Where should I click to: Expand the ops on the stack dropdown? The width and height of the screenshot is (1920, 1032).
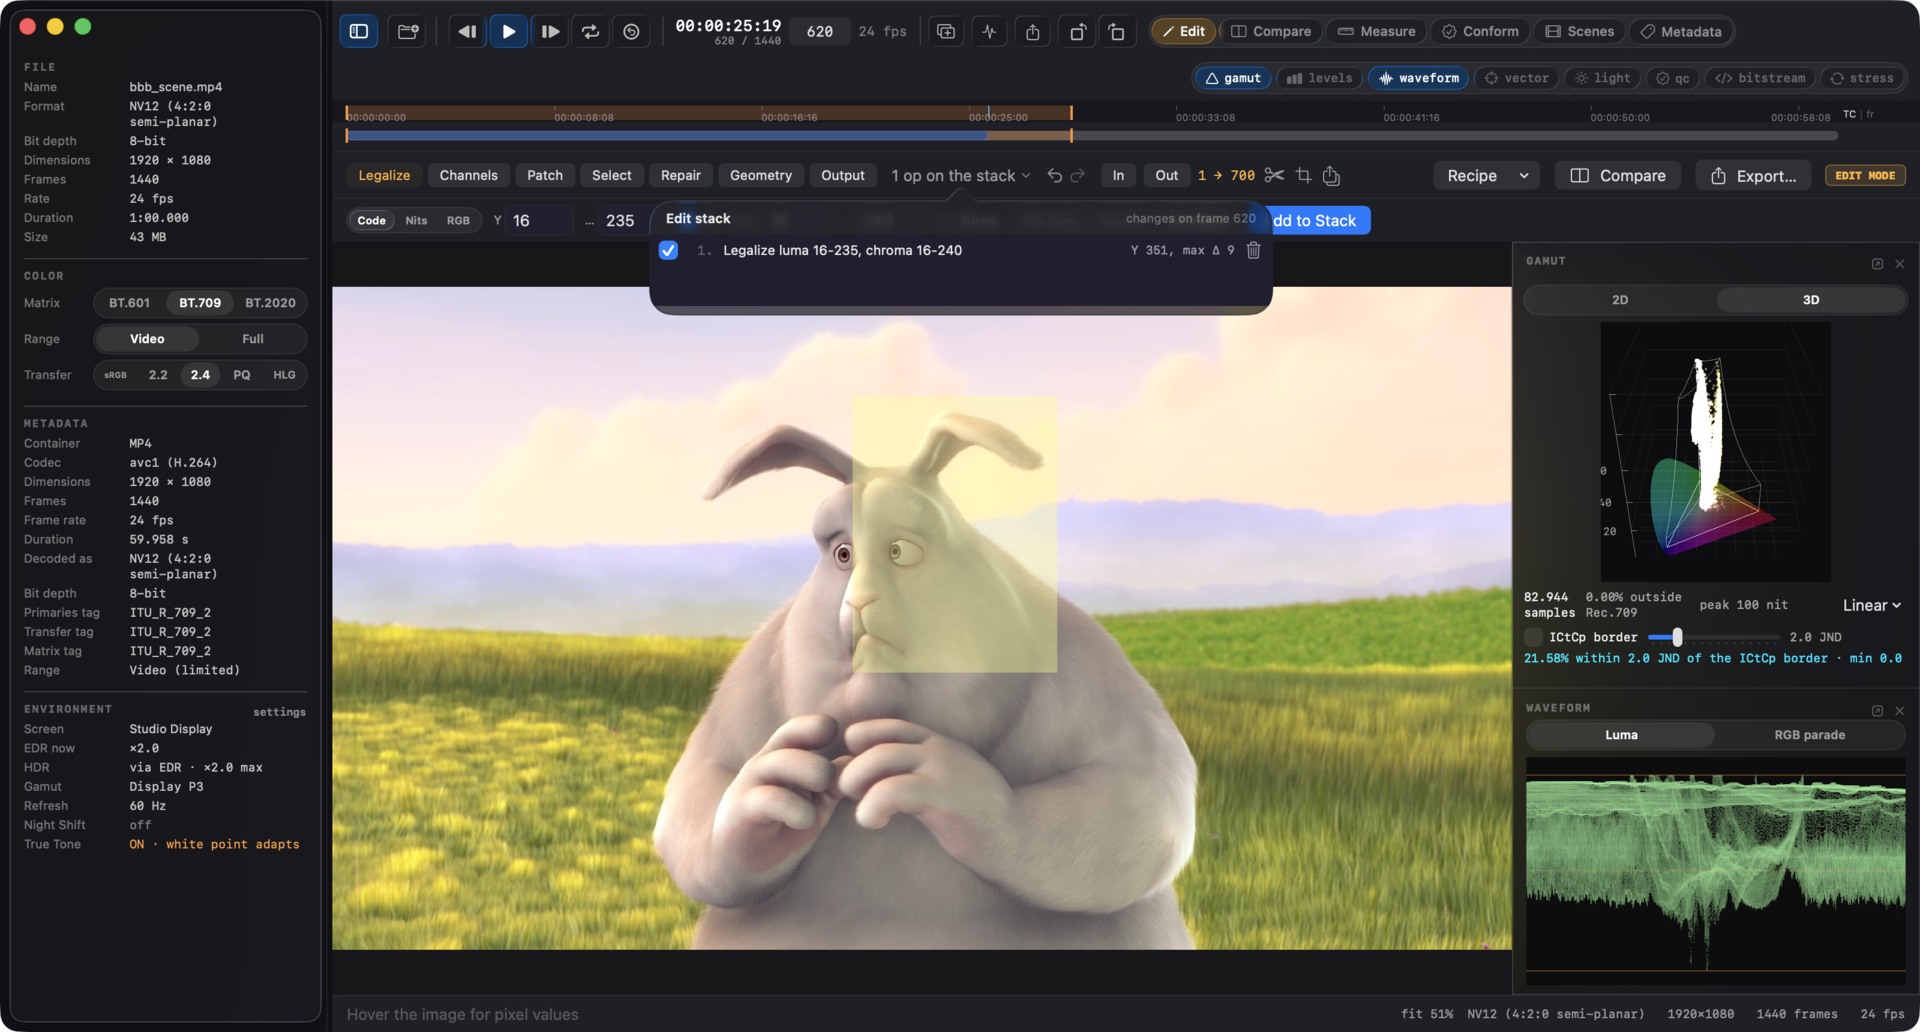[960, 175]
